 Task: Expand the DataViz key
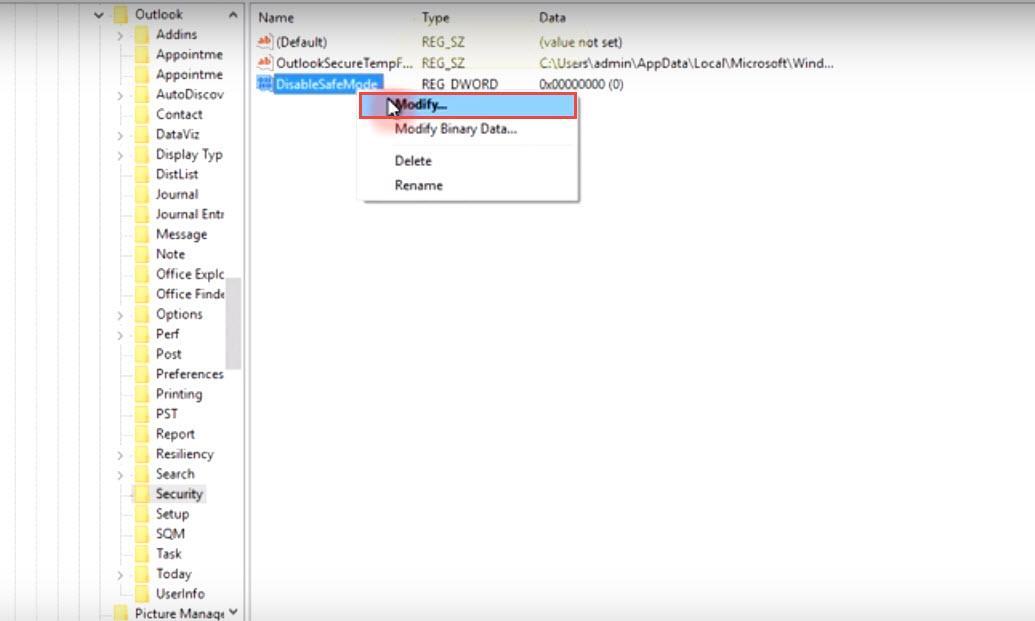pyautogui.click(x=120, y=135)
